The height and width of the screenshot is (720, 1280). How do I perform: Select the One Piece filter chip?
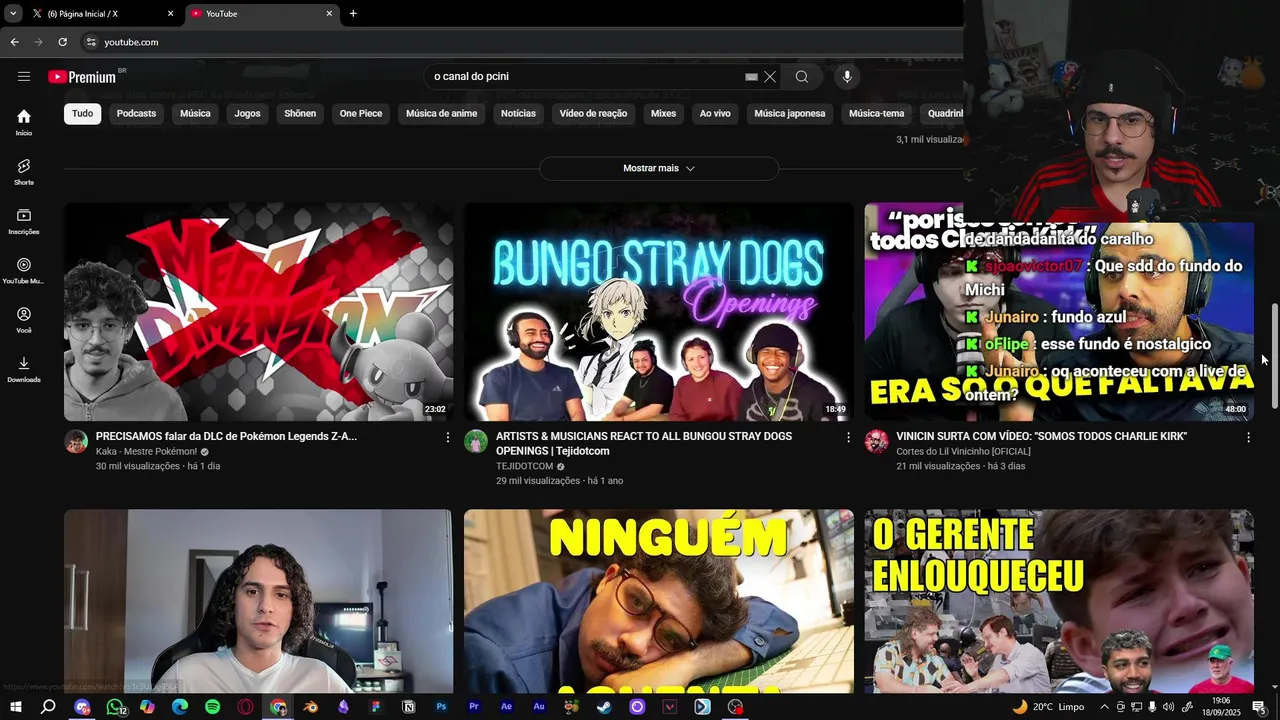[361, 114]
